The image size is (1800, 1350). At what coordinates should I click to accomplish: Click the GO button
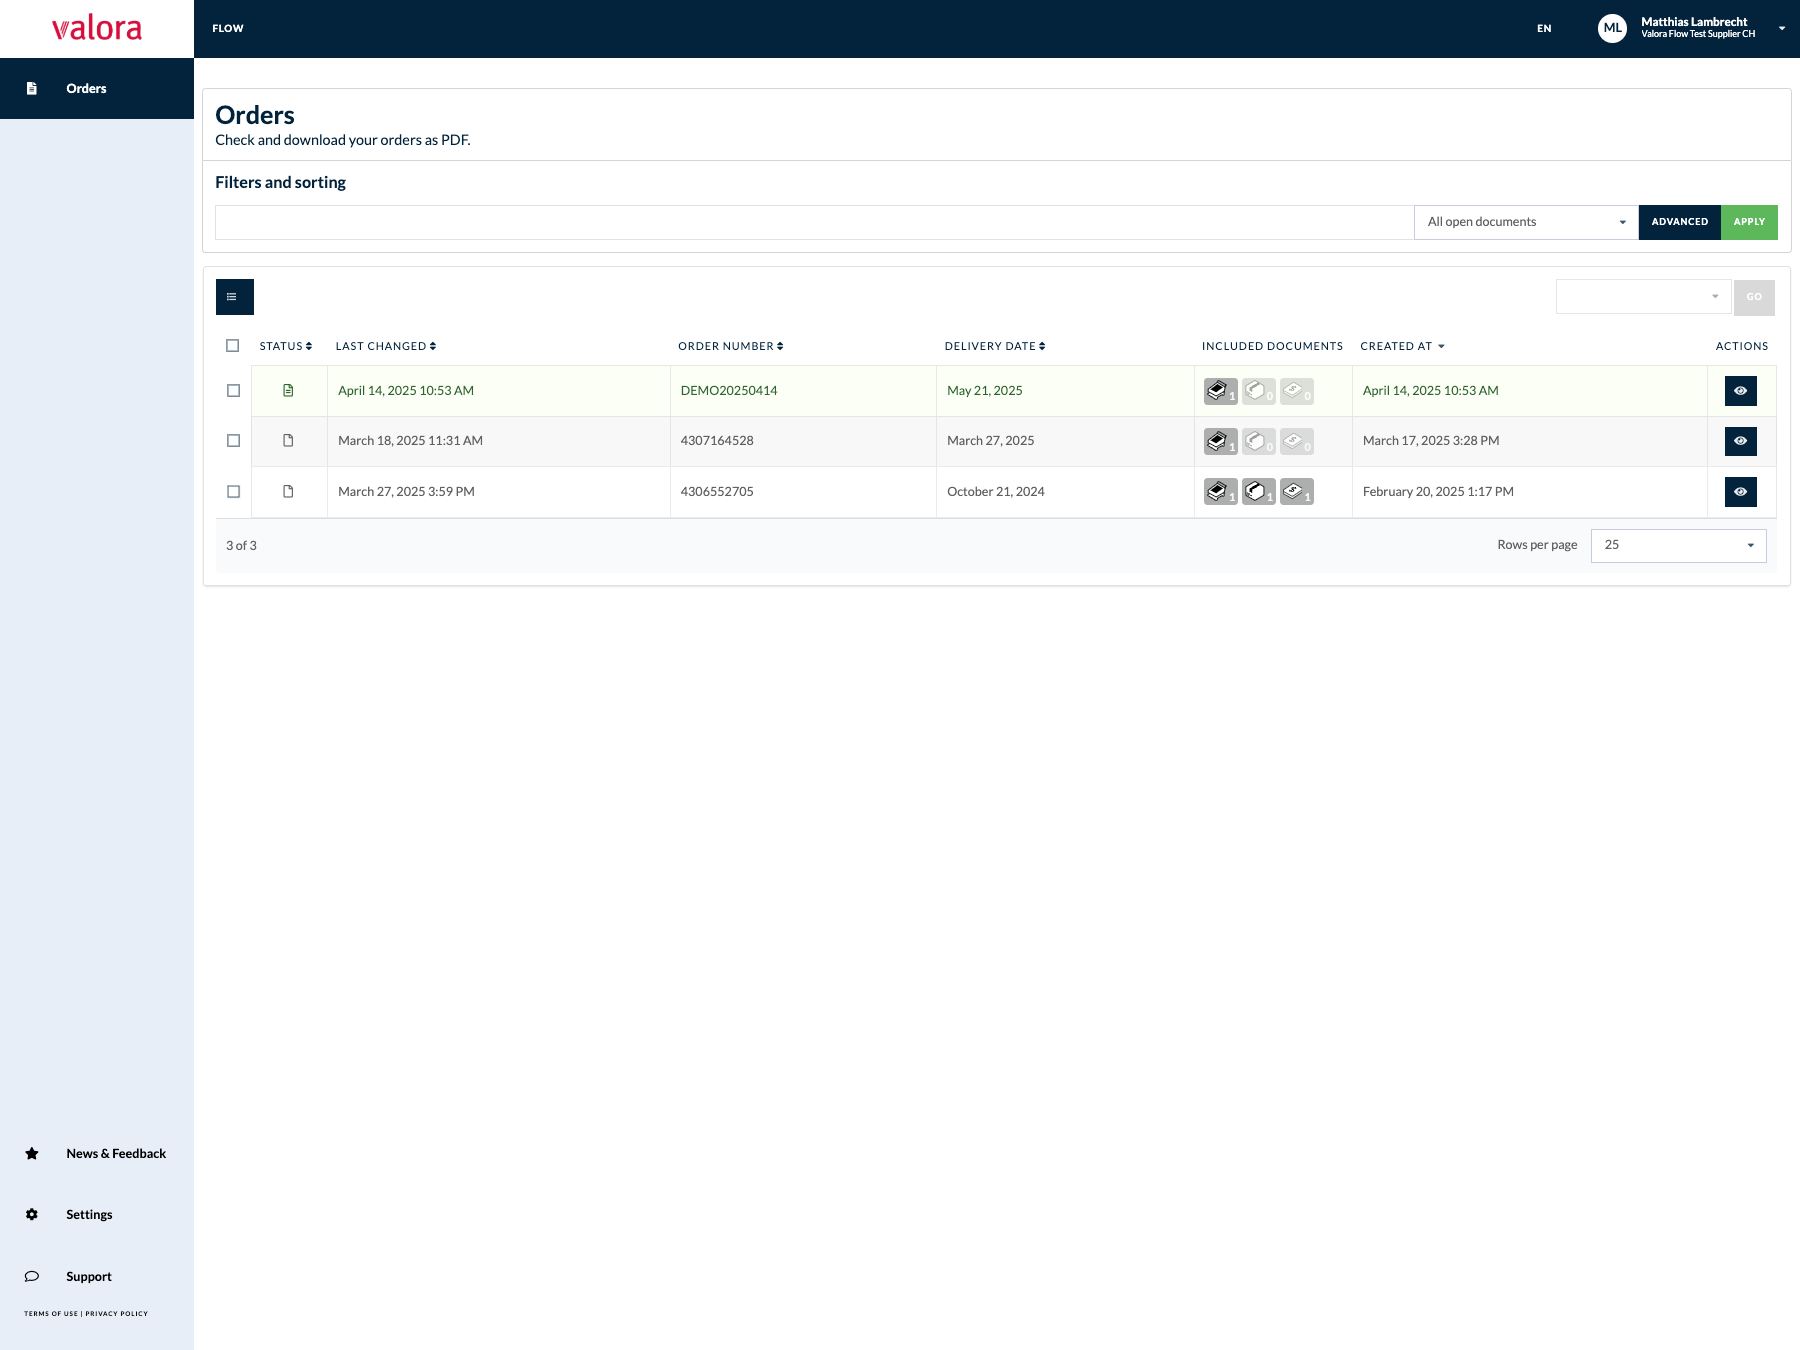(1754, 297)
